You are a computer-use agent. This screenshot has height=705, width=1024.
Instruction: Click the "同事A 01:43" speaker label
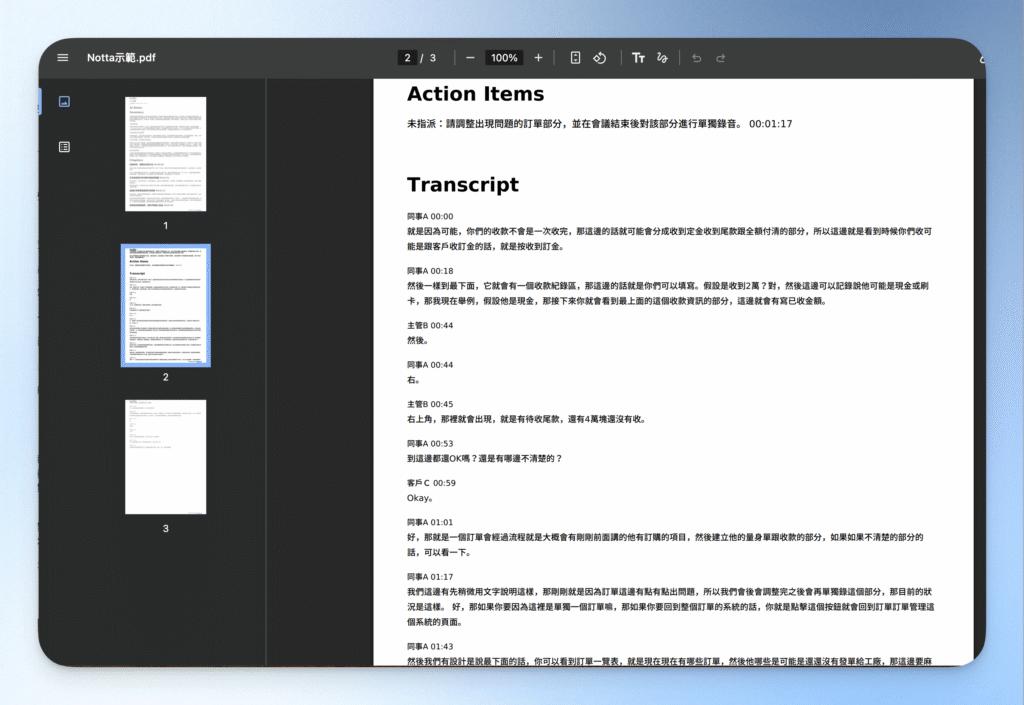point(430,647)
